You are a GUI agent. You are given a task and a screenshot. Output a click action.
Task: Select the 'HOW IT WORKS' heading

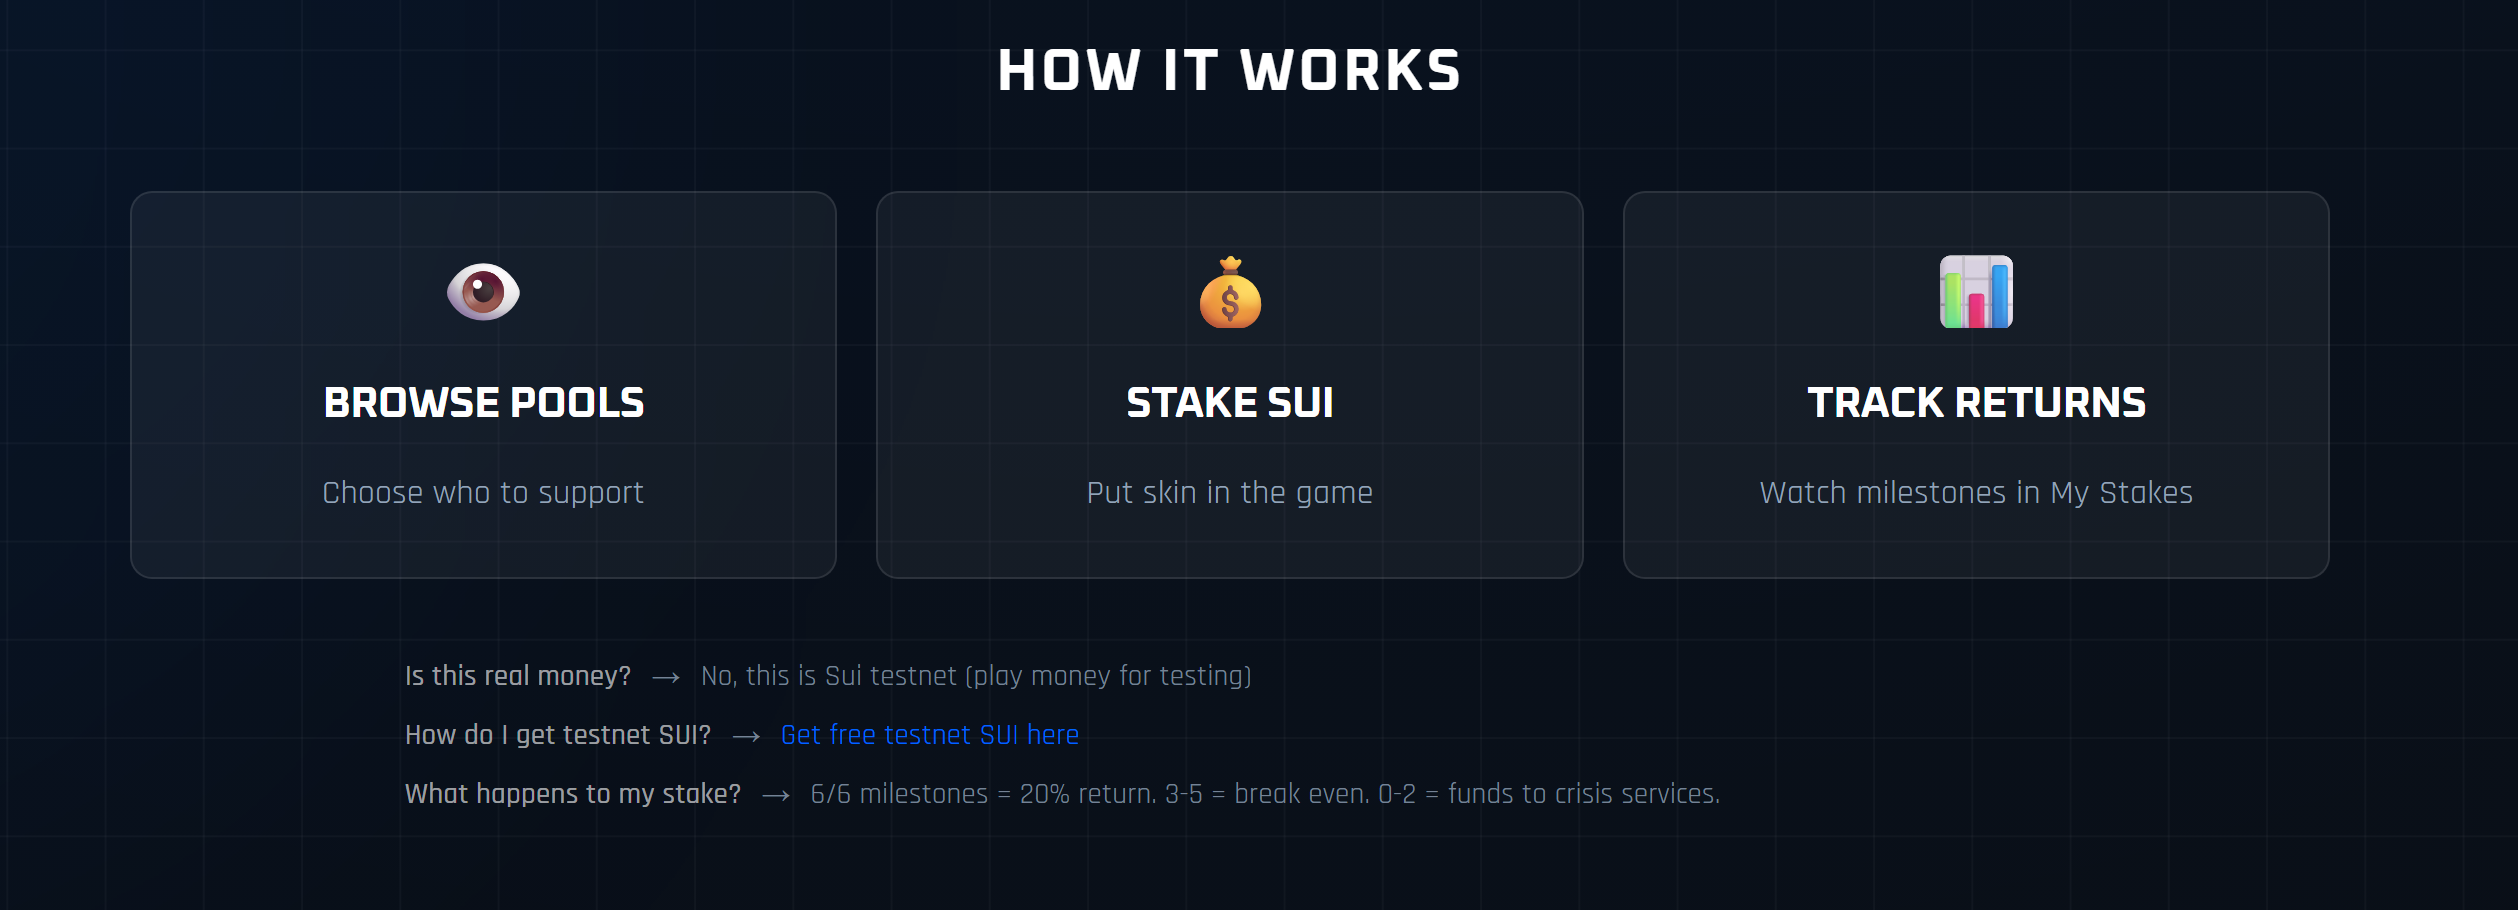click(1230, 69)
